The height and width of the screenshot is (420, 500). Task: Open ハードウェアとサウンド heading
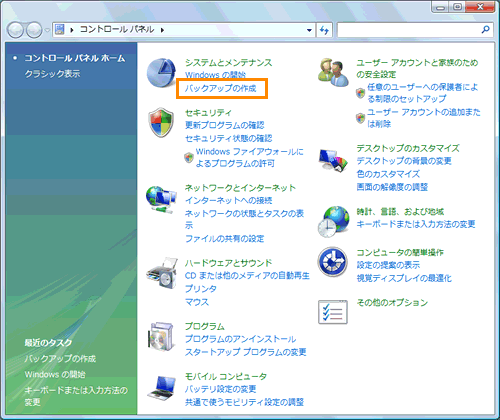229,263
